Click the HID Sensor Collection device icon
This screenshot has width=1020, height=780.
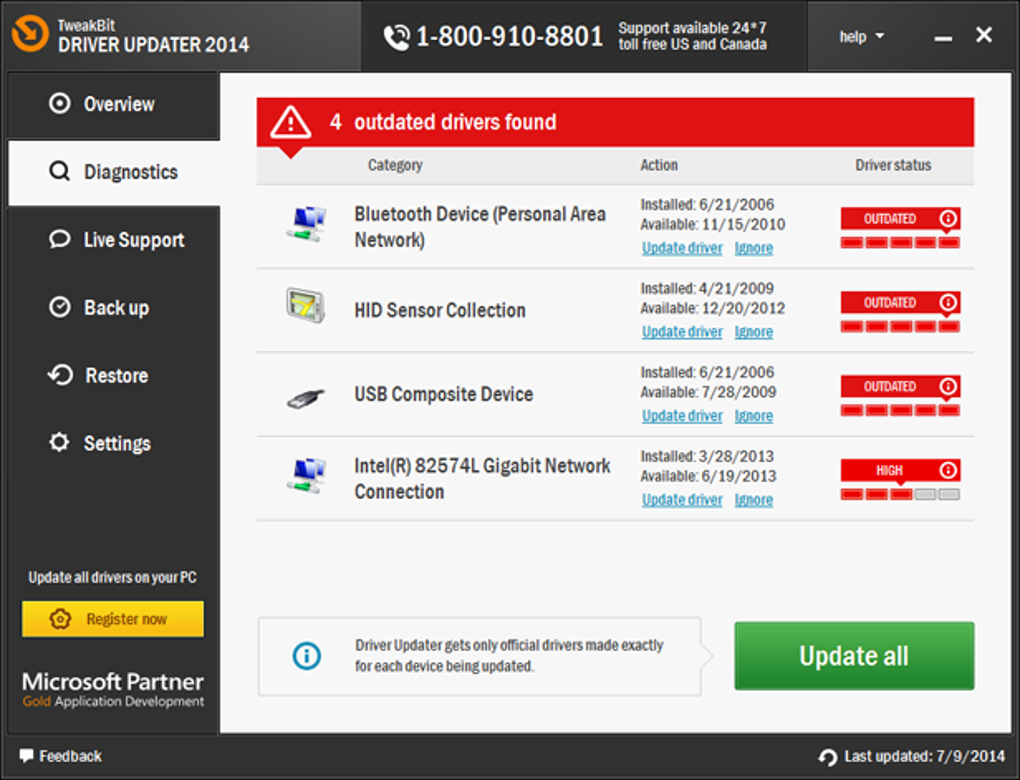(306, 306)
